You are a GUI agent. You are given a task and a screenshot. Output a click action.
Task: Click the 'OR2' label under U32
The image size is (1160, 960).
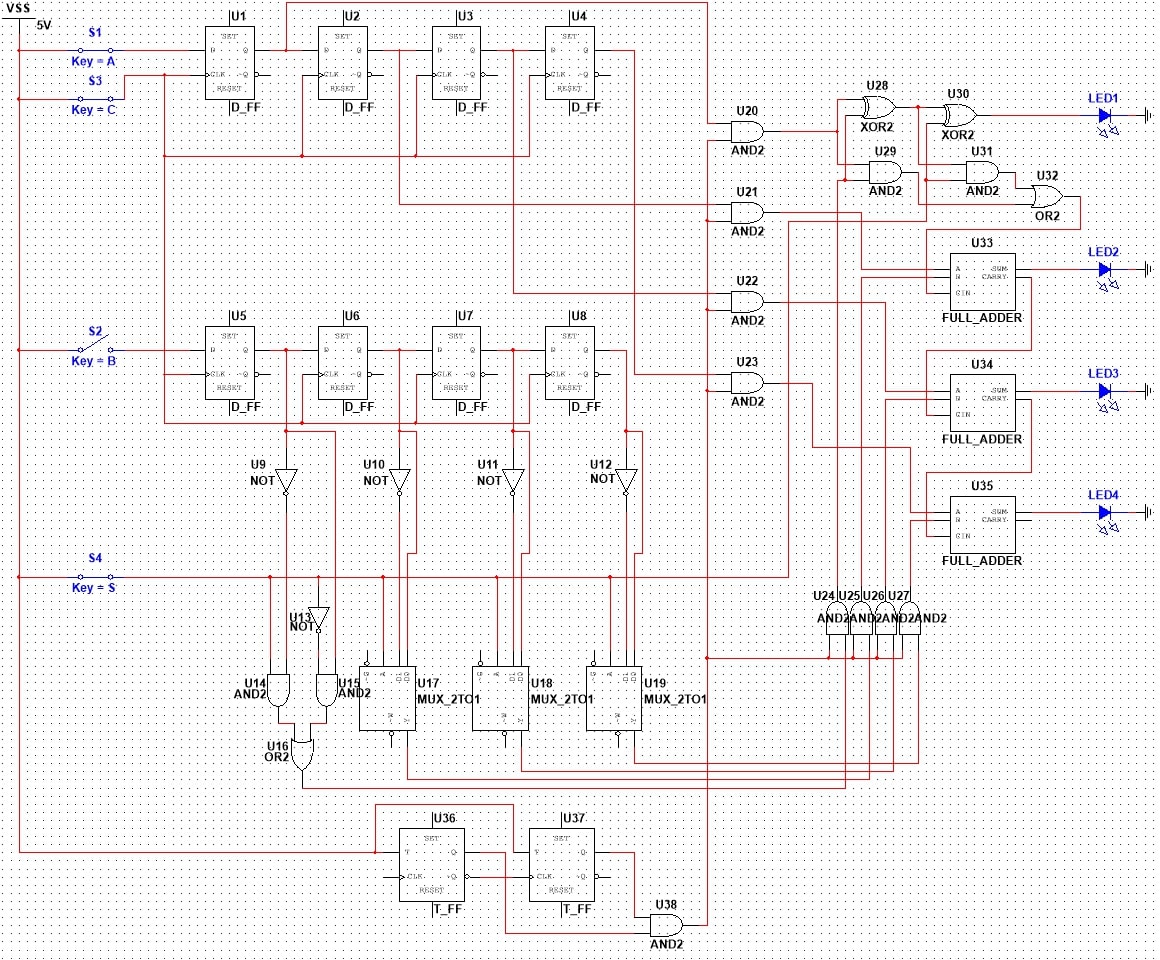1047,216
